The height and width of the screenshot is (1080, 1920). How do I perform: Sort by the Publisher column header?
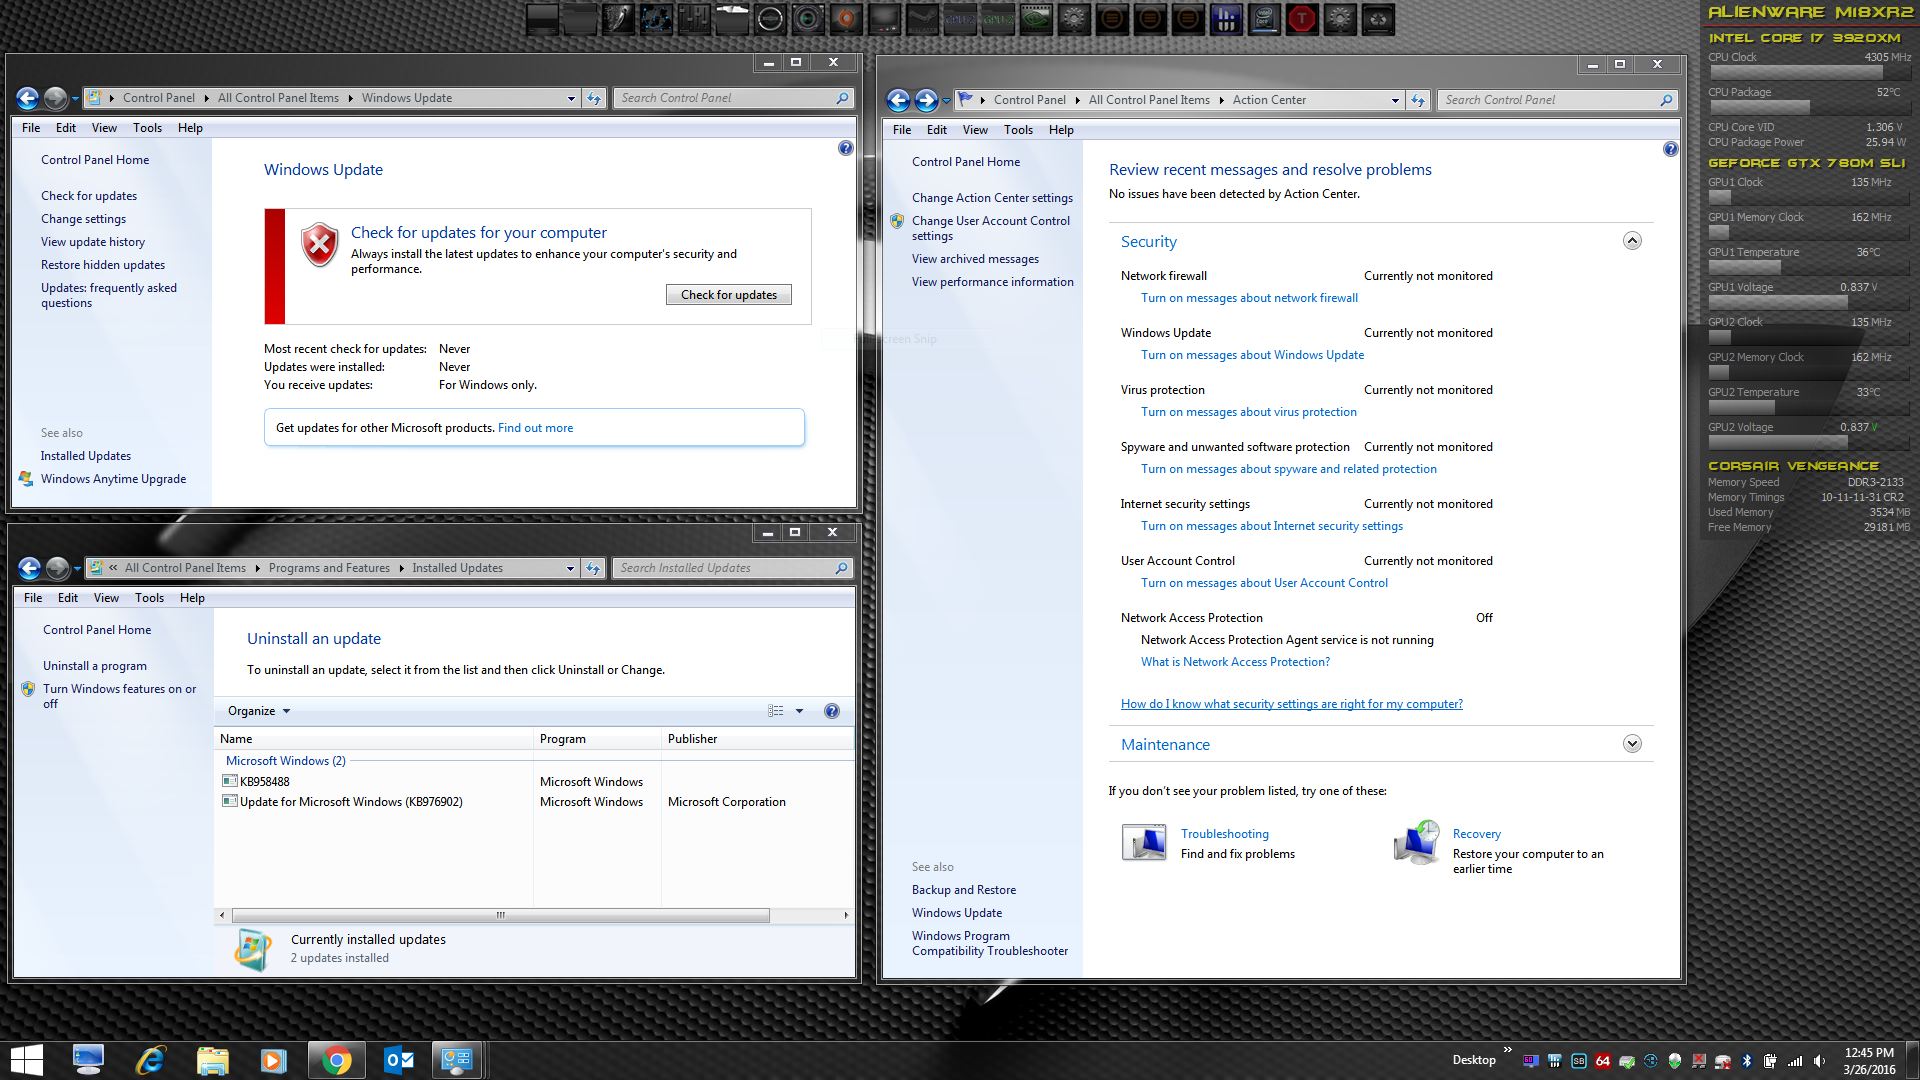pyautogui.click(x=757, y=739)
